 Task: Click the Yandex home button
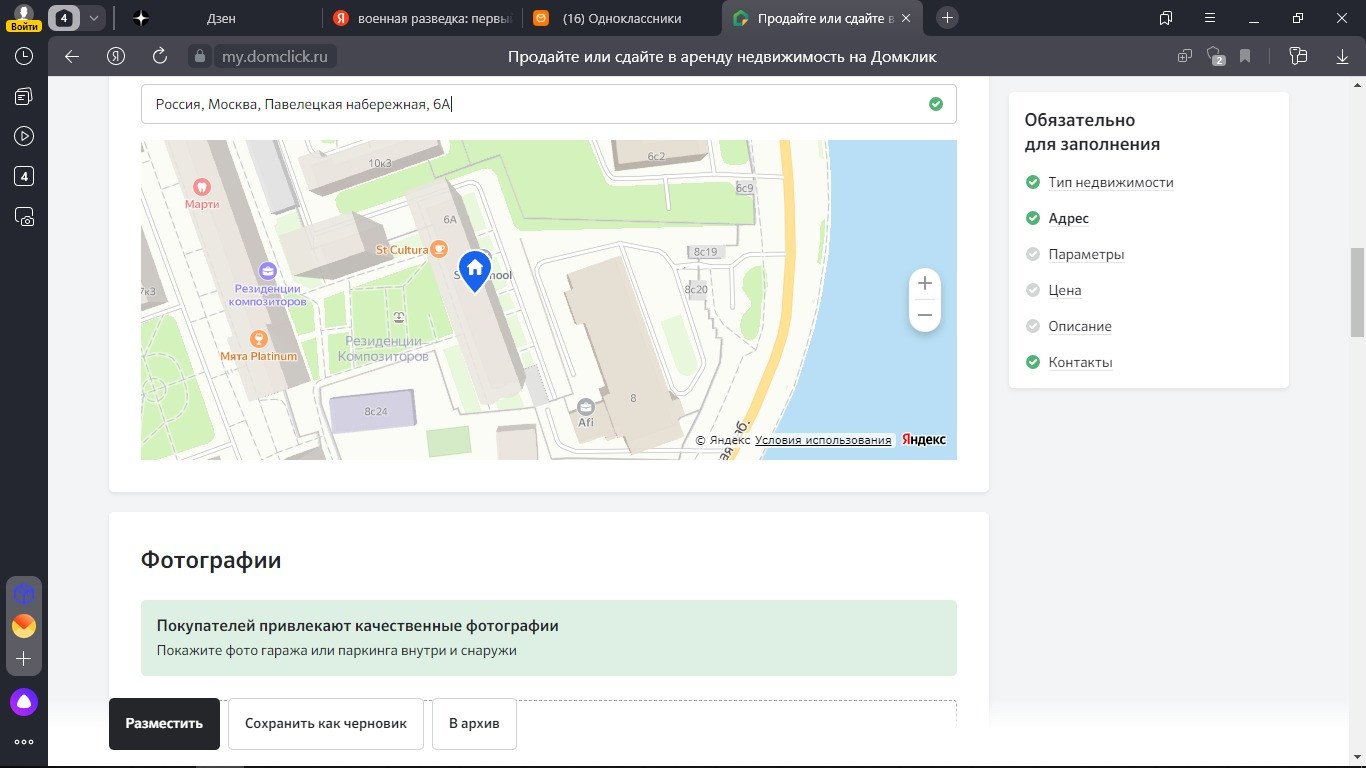(x=117, y=56)
